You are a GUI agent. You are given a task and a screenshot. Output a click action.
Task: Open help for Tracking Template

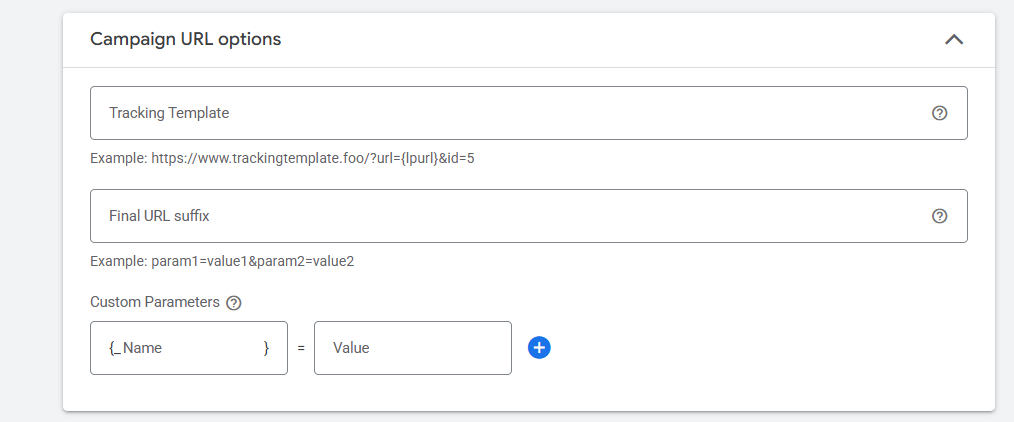[x=939, y=113]
